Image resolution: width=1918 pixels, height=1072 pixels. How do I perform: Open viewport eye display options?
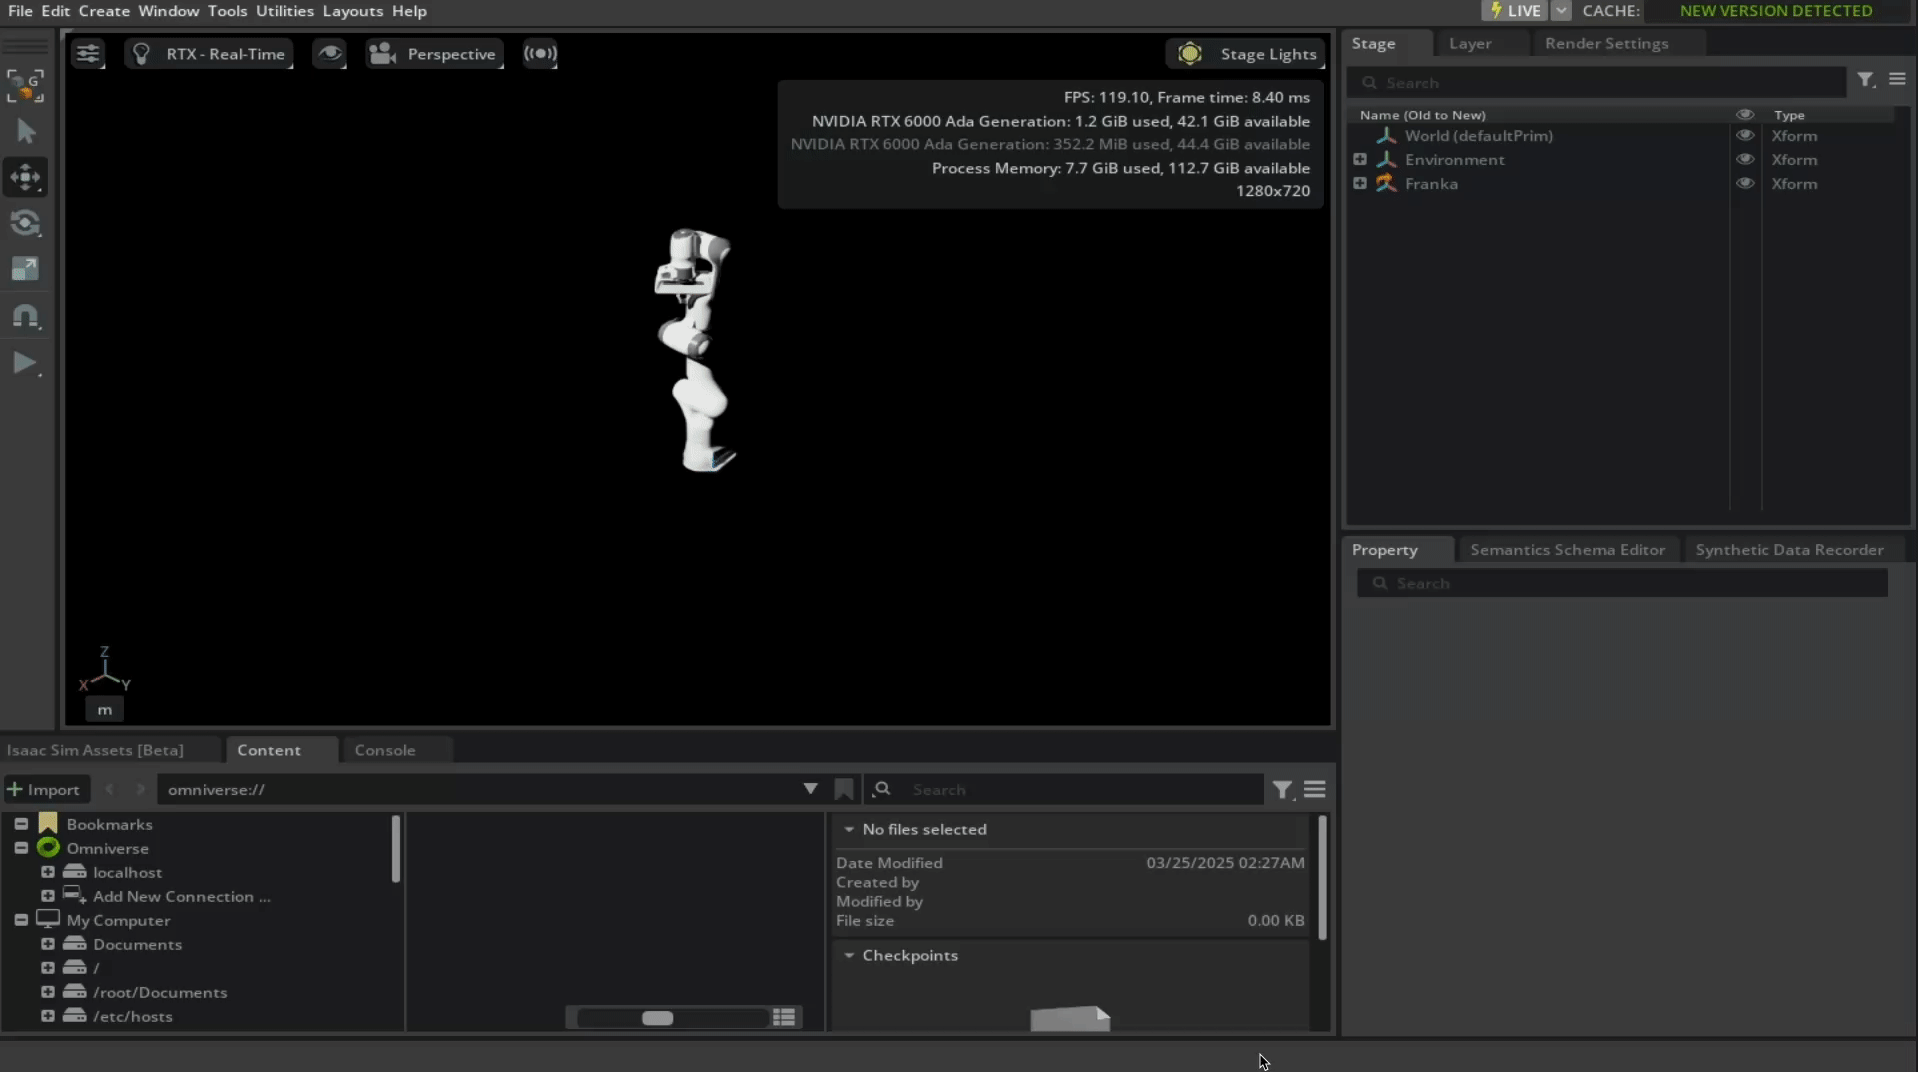[x=329, y=54]
